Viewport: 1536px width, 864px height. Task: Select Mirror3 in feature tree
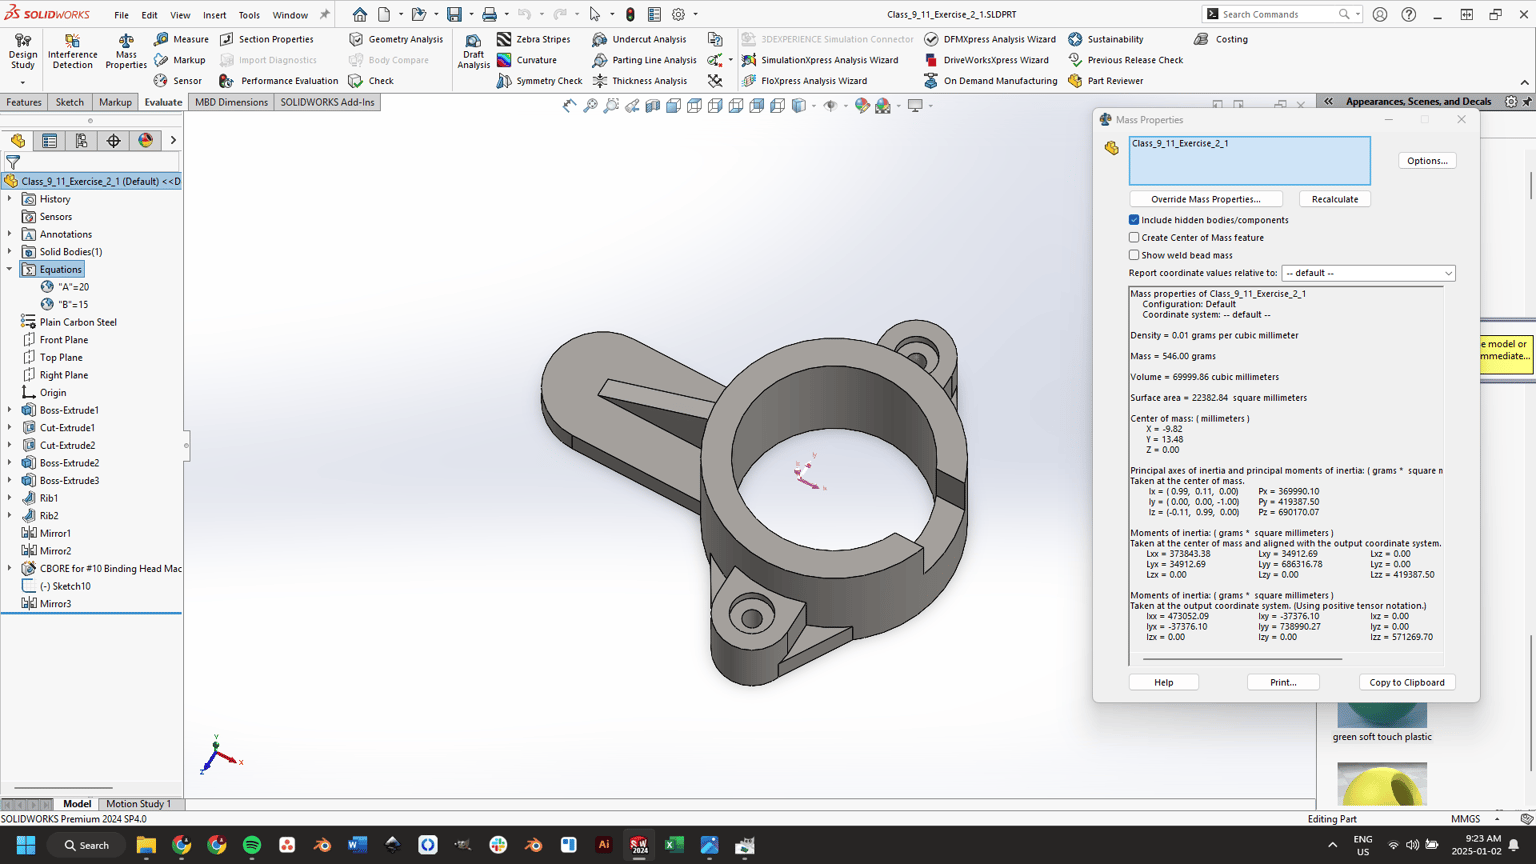pos(55,604)
